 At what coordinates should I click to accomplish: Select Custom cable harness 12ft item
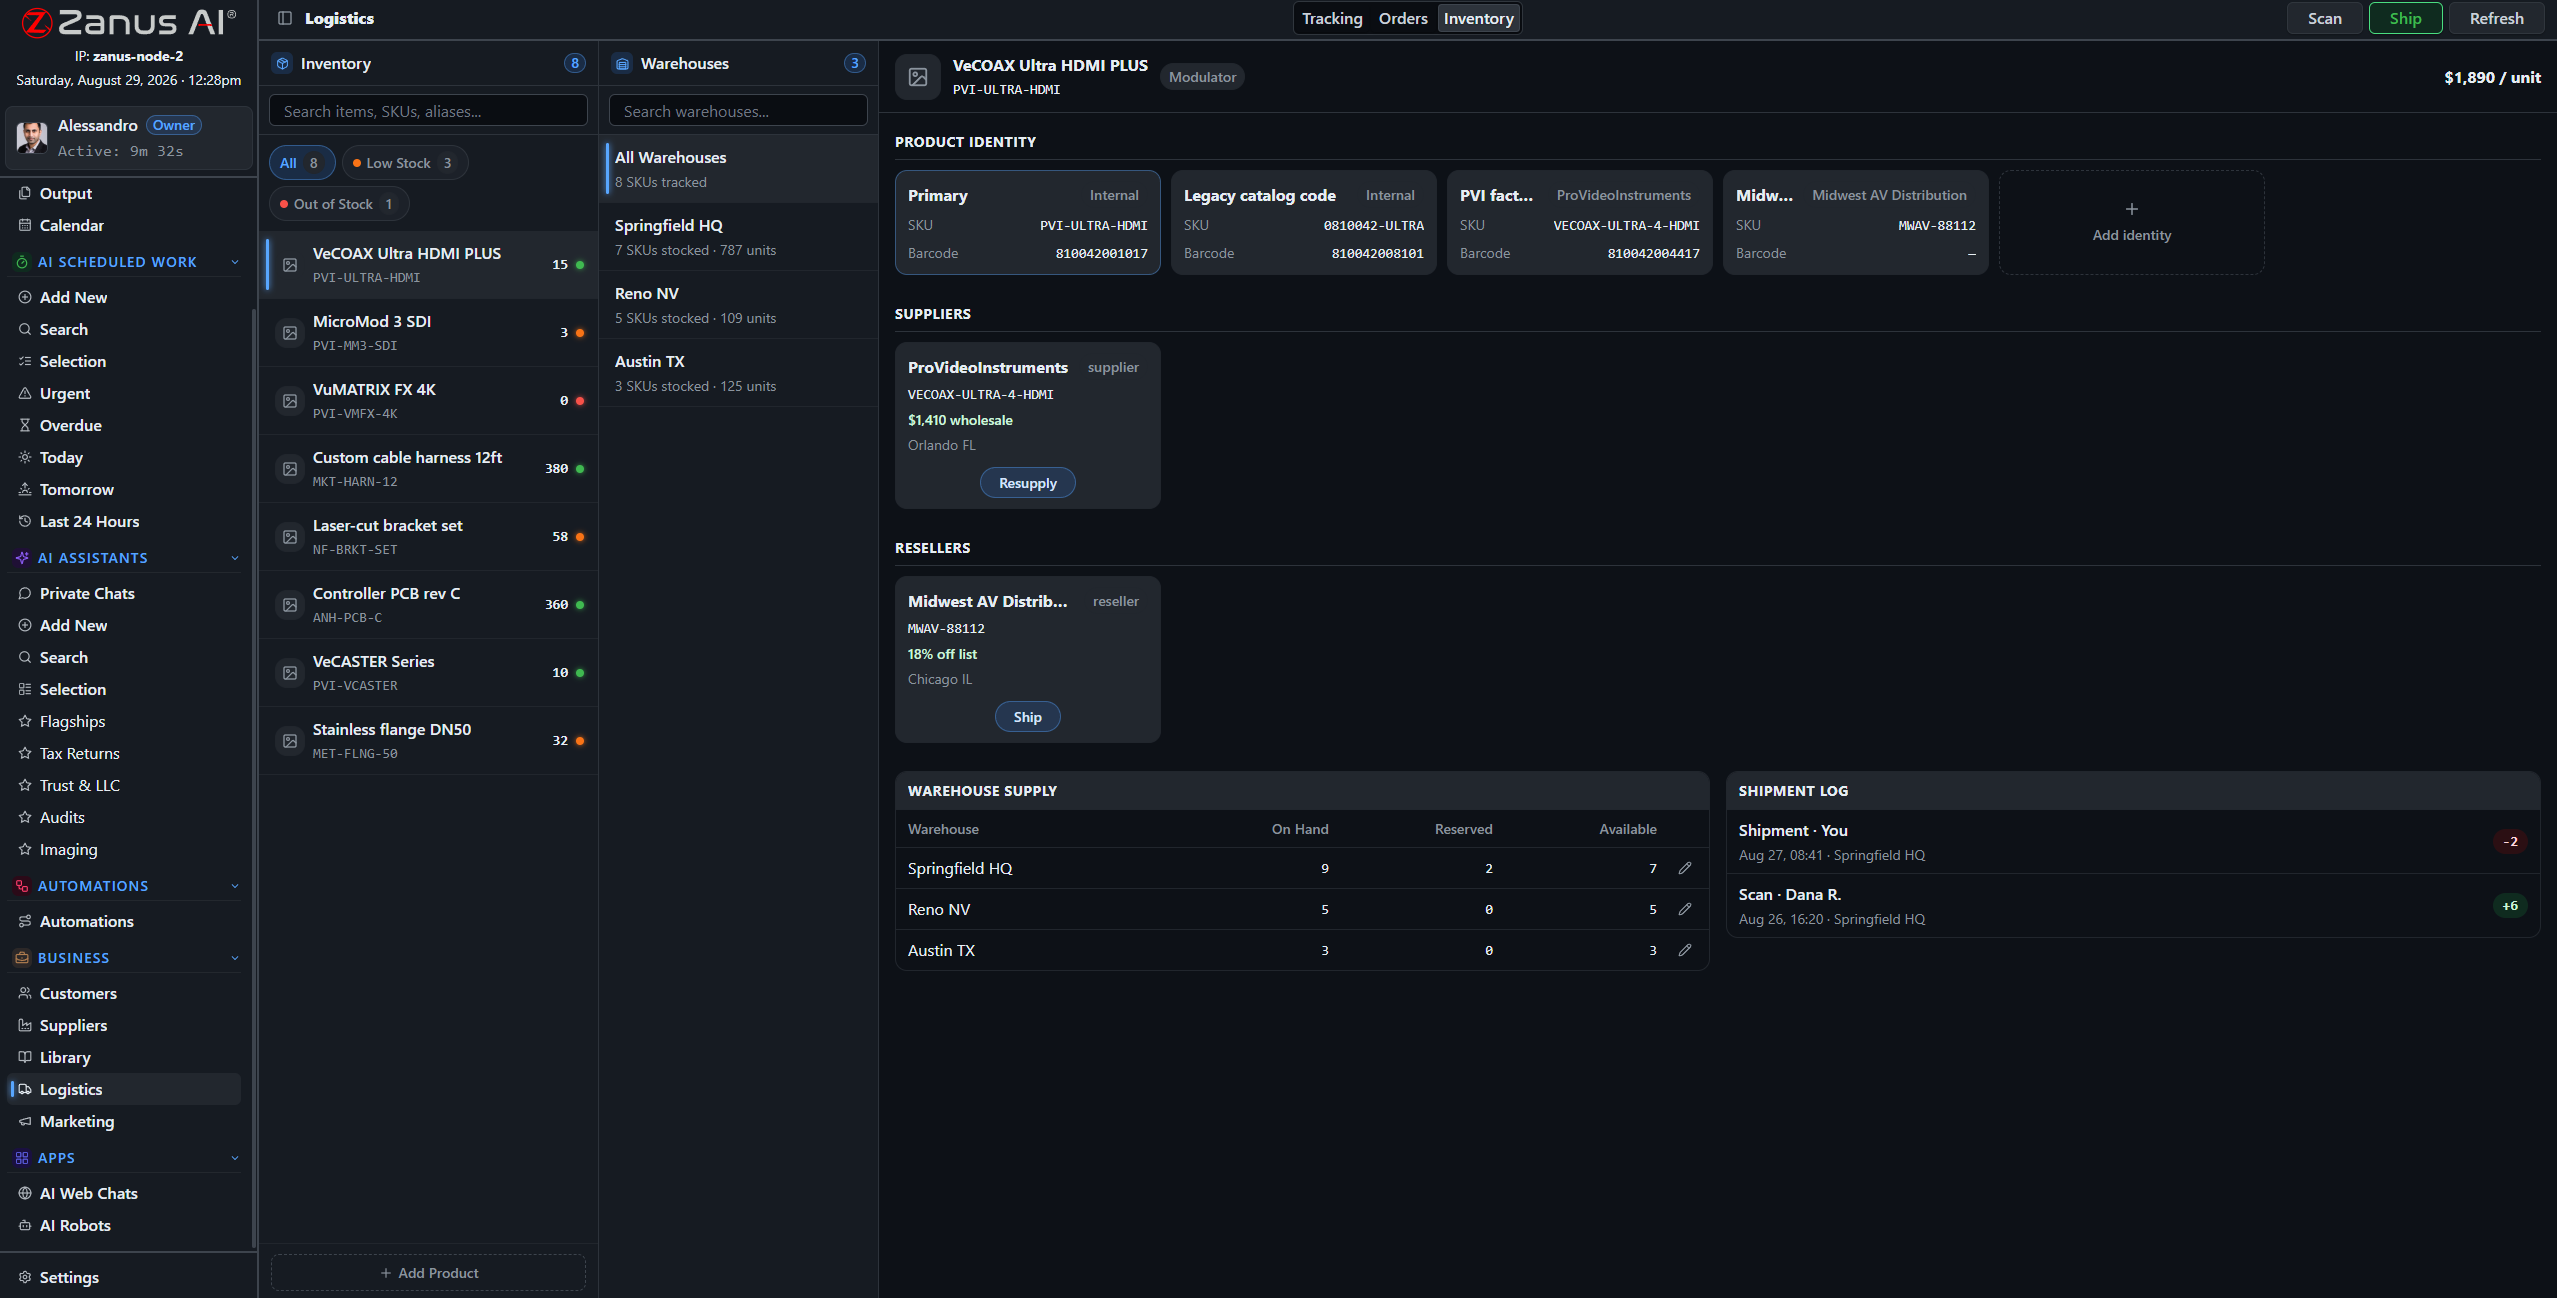click(429, 469)
